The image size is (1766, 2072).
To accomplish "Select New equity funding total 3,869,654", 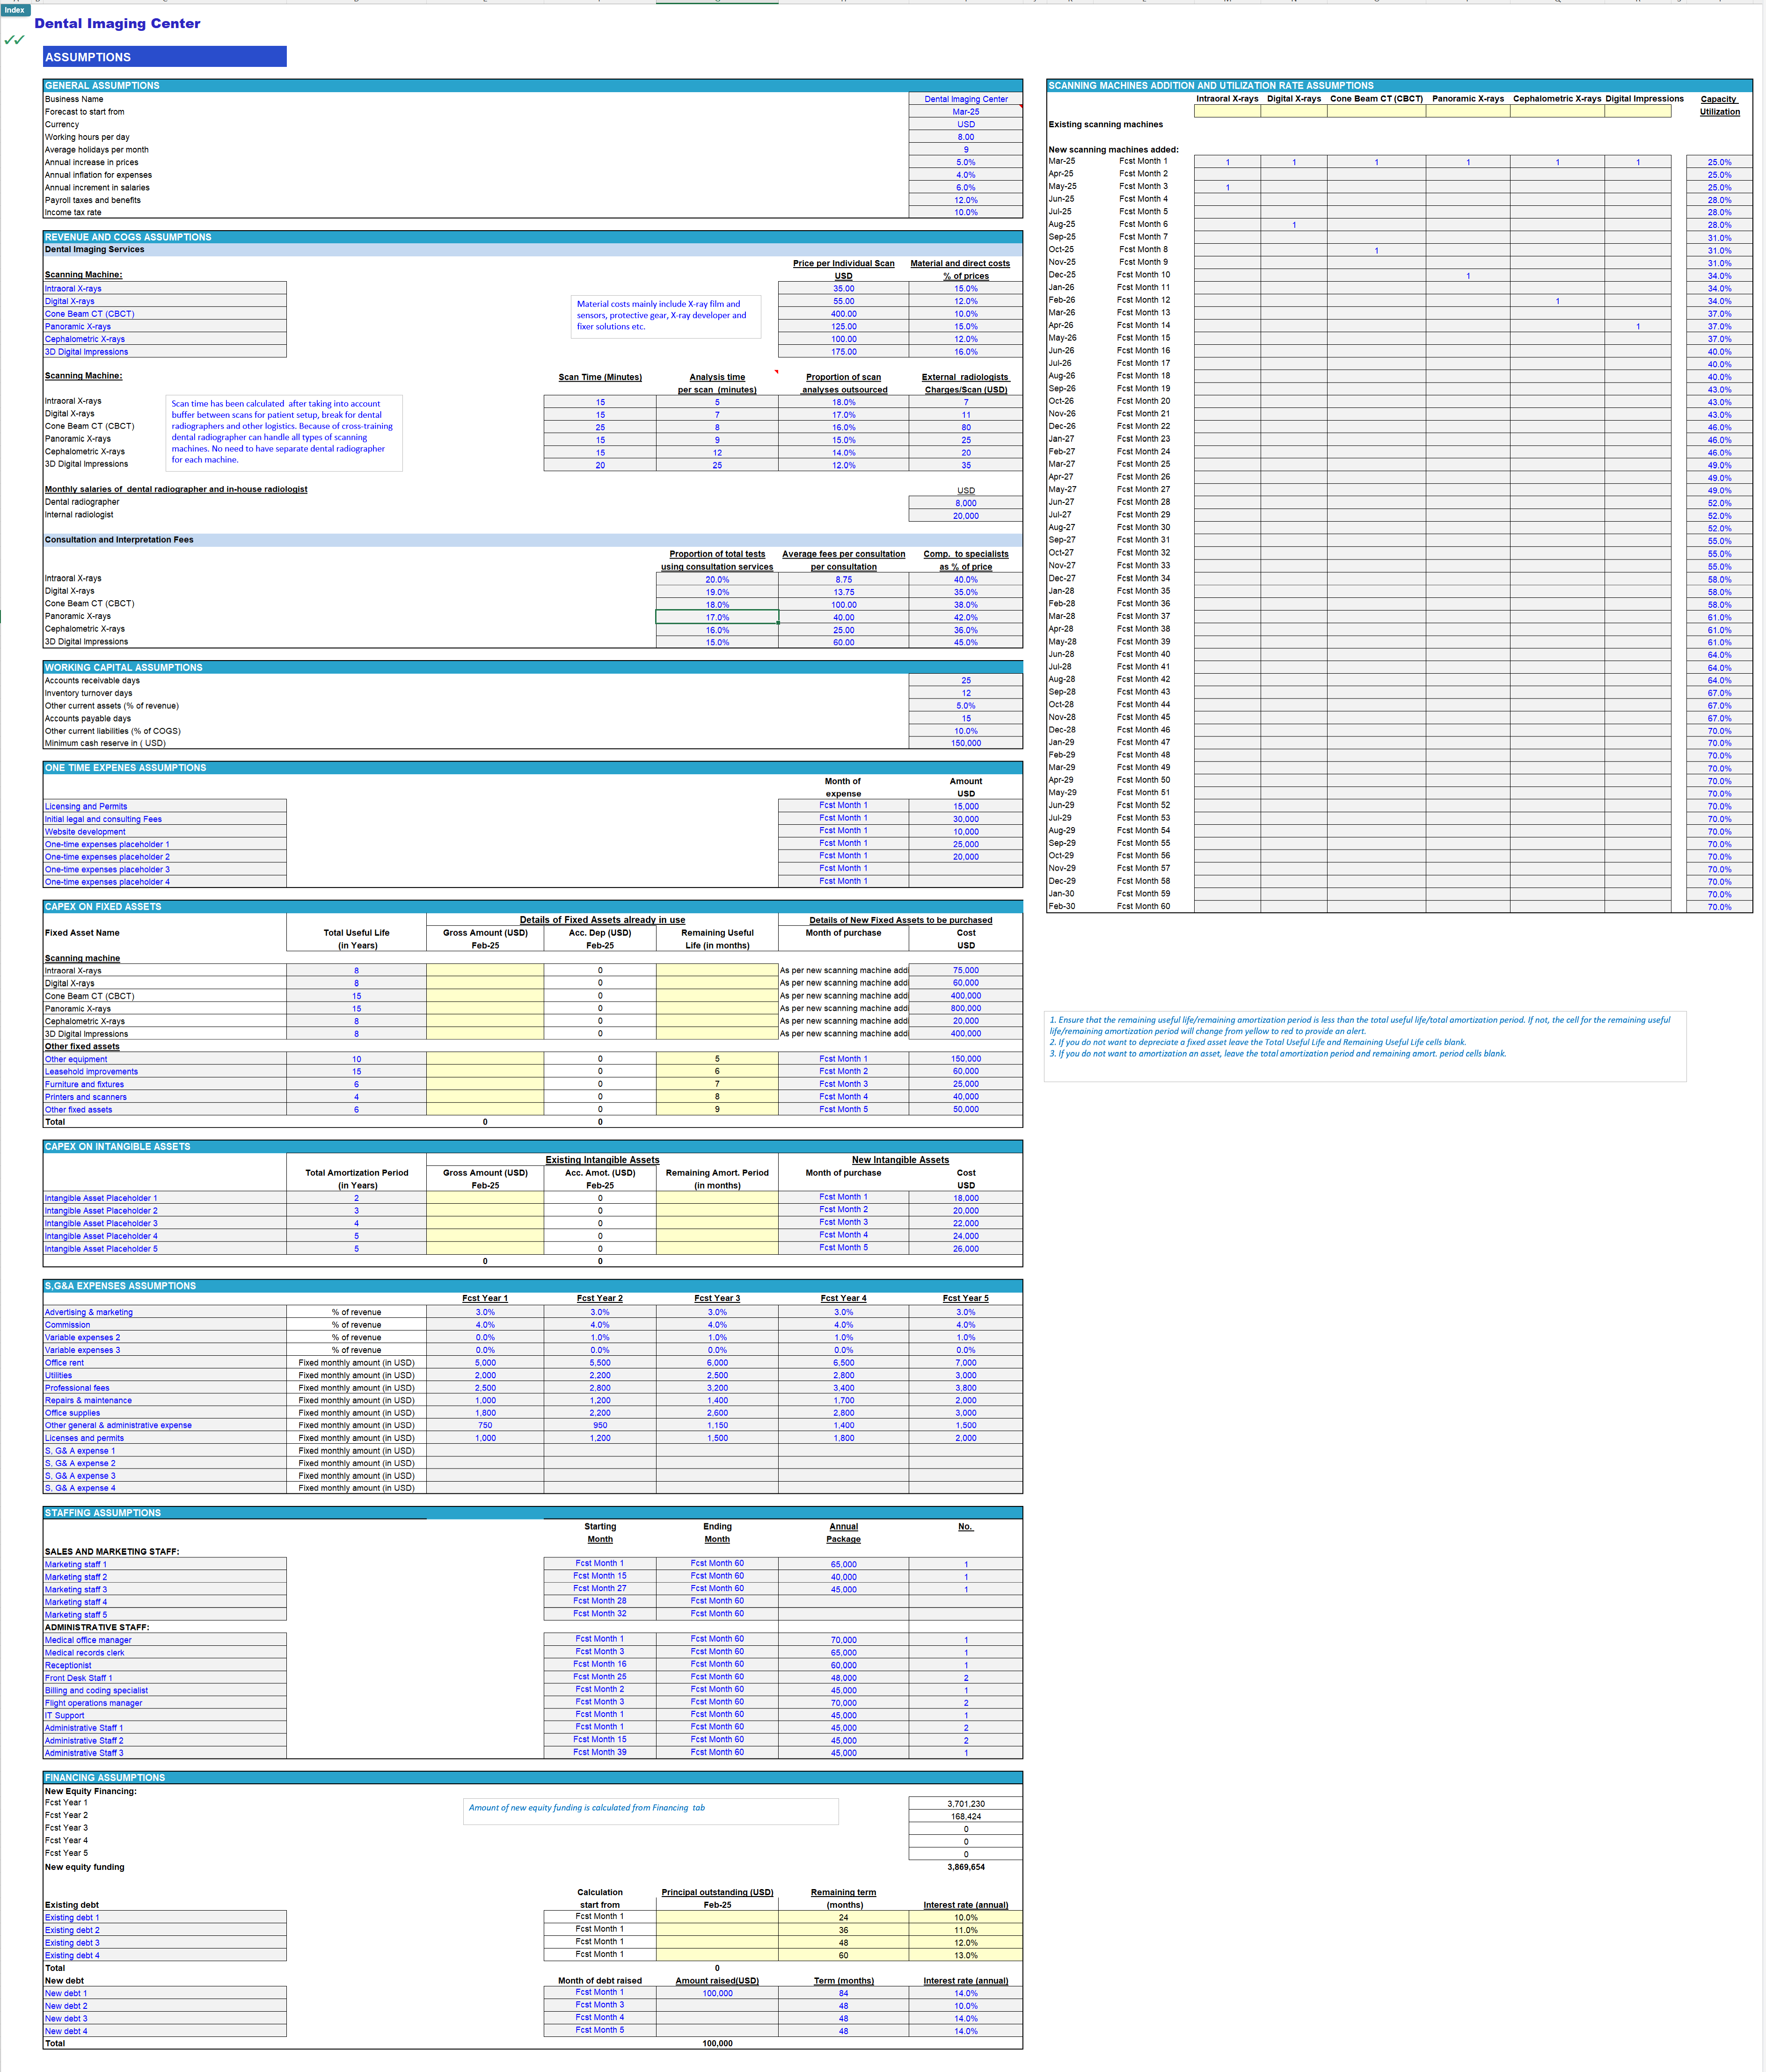I will [965, 1867].
